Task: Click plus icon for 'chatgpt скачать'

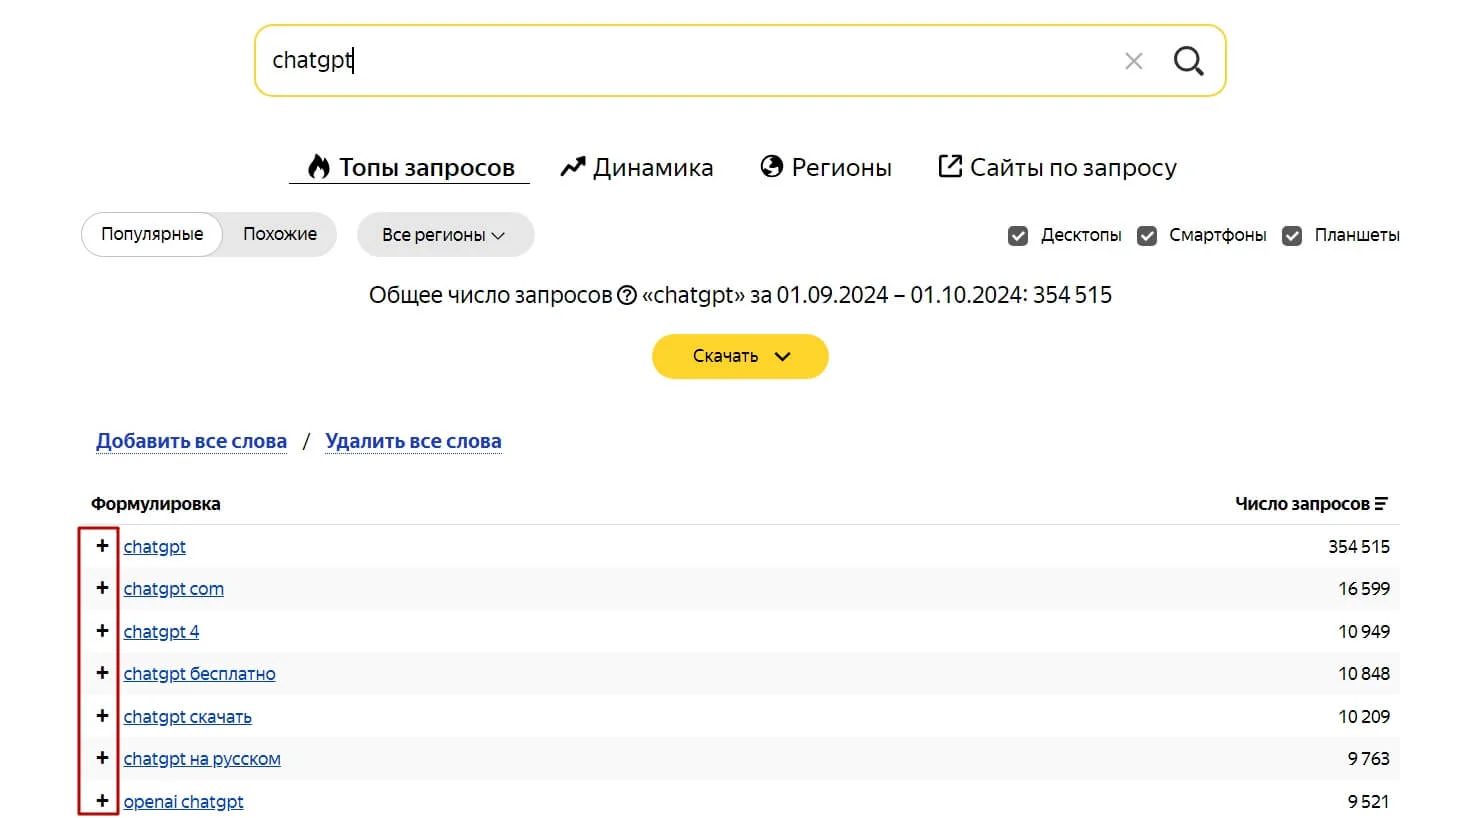Action: pyautogui.click(x=102, y=716)
